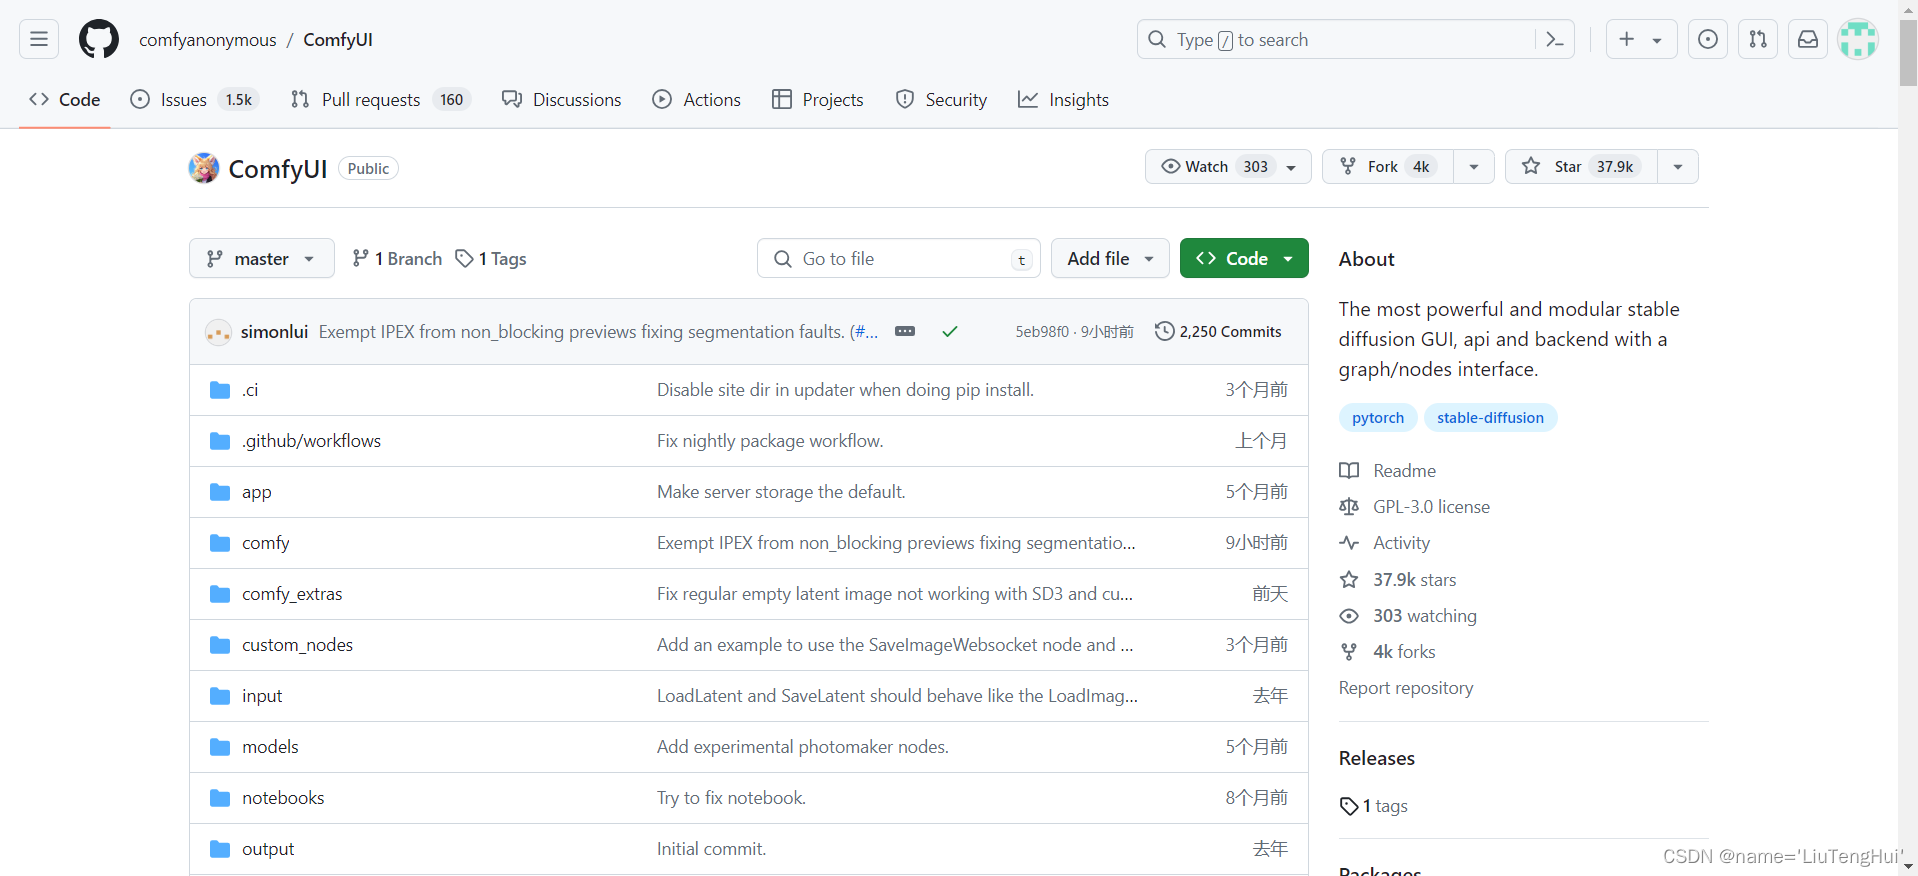
Task: Open the Security tab
Action: tap(942, 99)
